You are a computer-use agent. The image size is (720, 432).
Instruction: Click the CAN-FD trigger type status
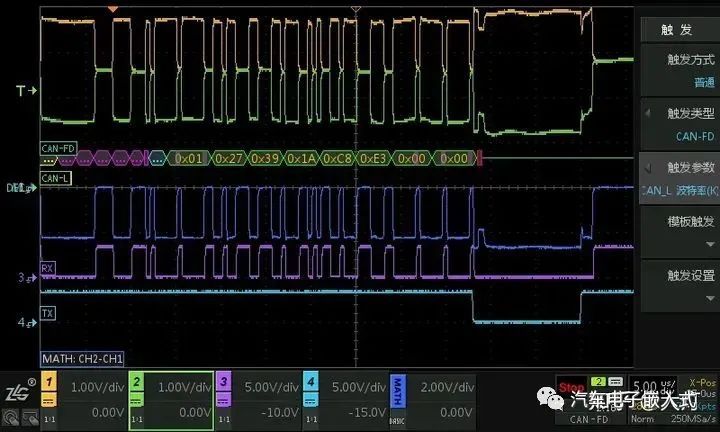[x=589, y=419]
